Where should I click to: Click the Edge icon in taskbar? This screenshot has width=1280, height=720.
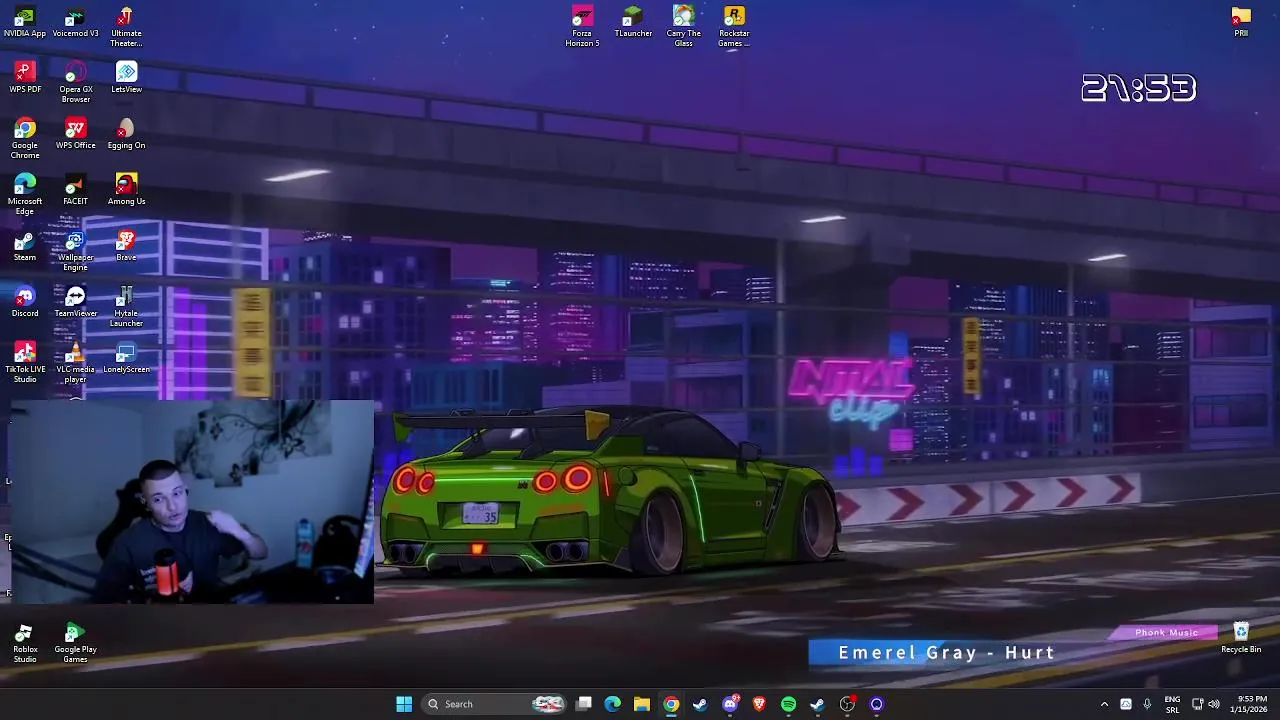[613, 704]
